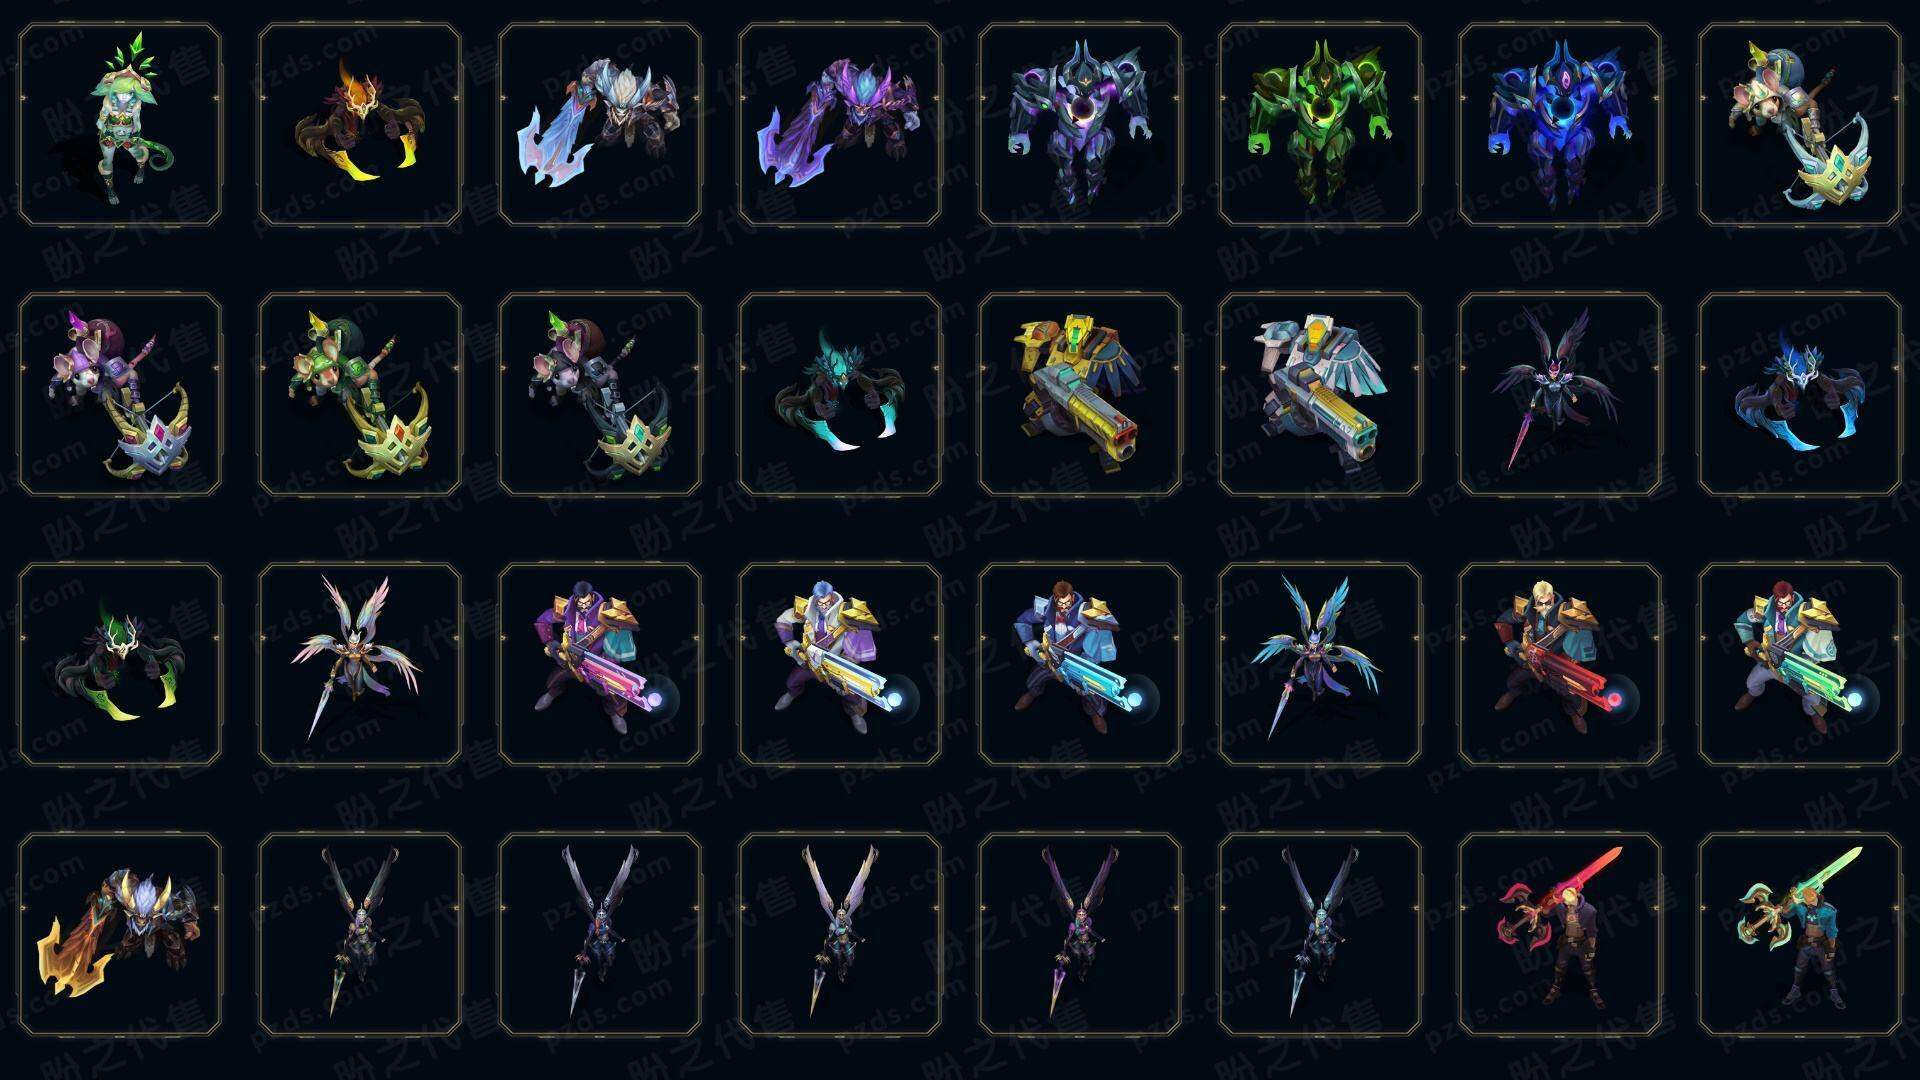Select the blue-winged angel with spear
The image size is (1920, 1080).
1320,664
